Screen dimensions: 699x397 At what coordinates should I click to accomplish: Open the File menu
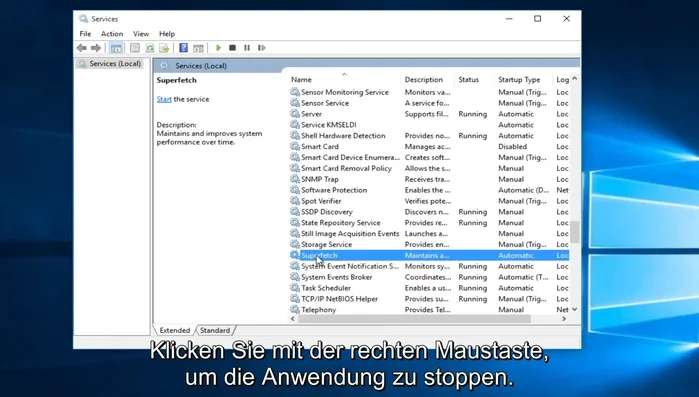pyautogui.click(x=85, y=34)
